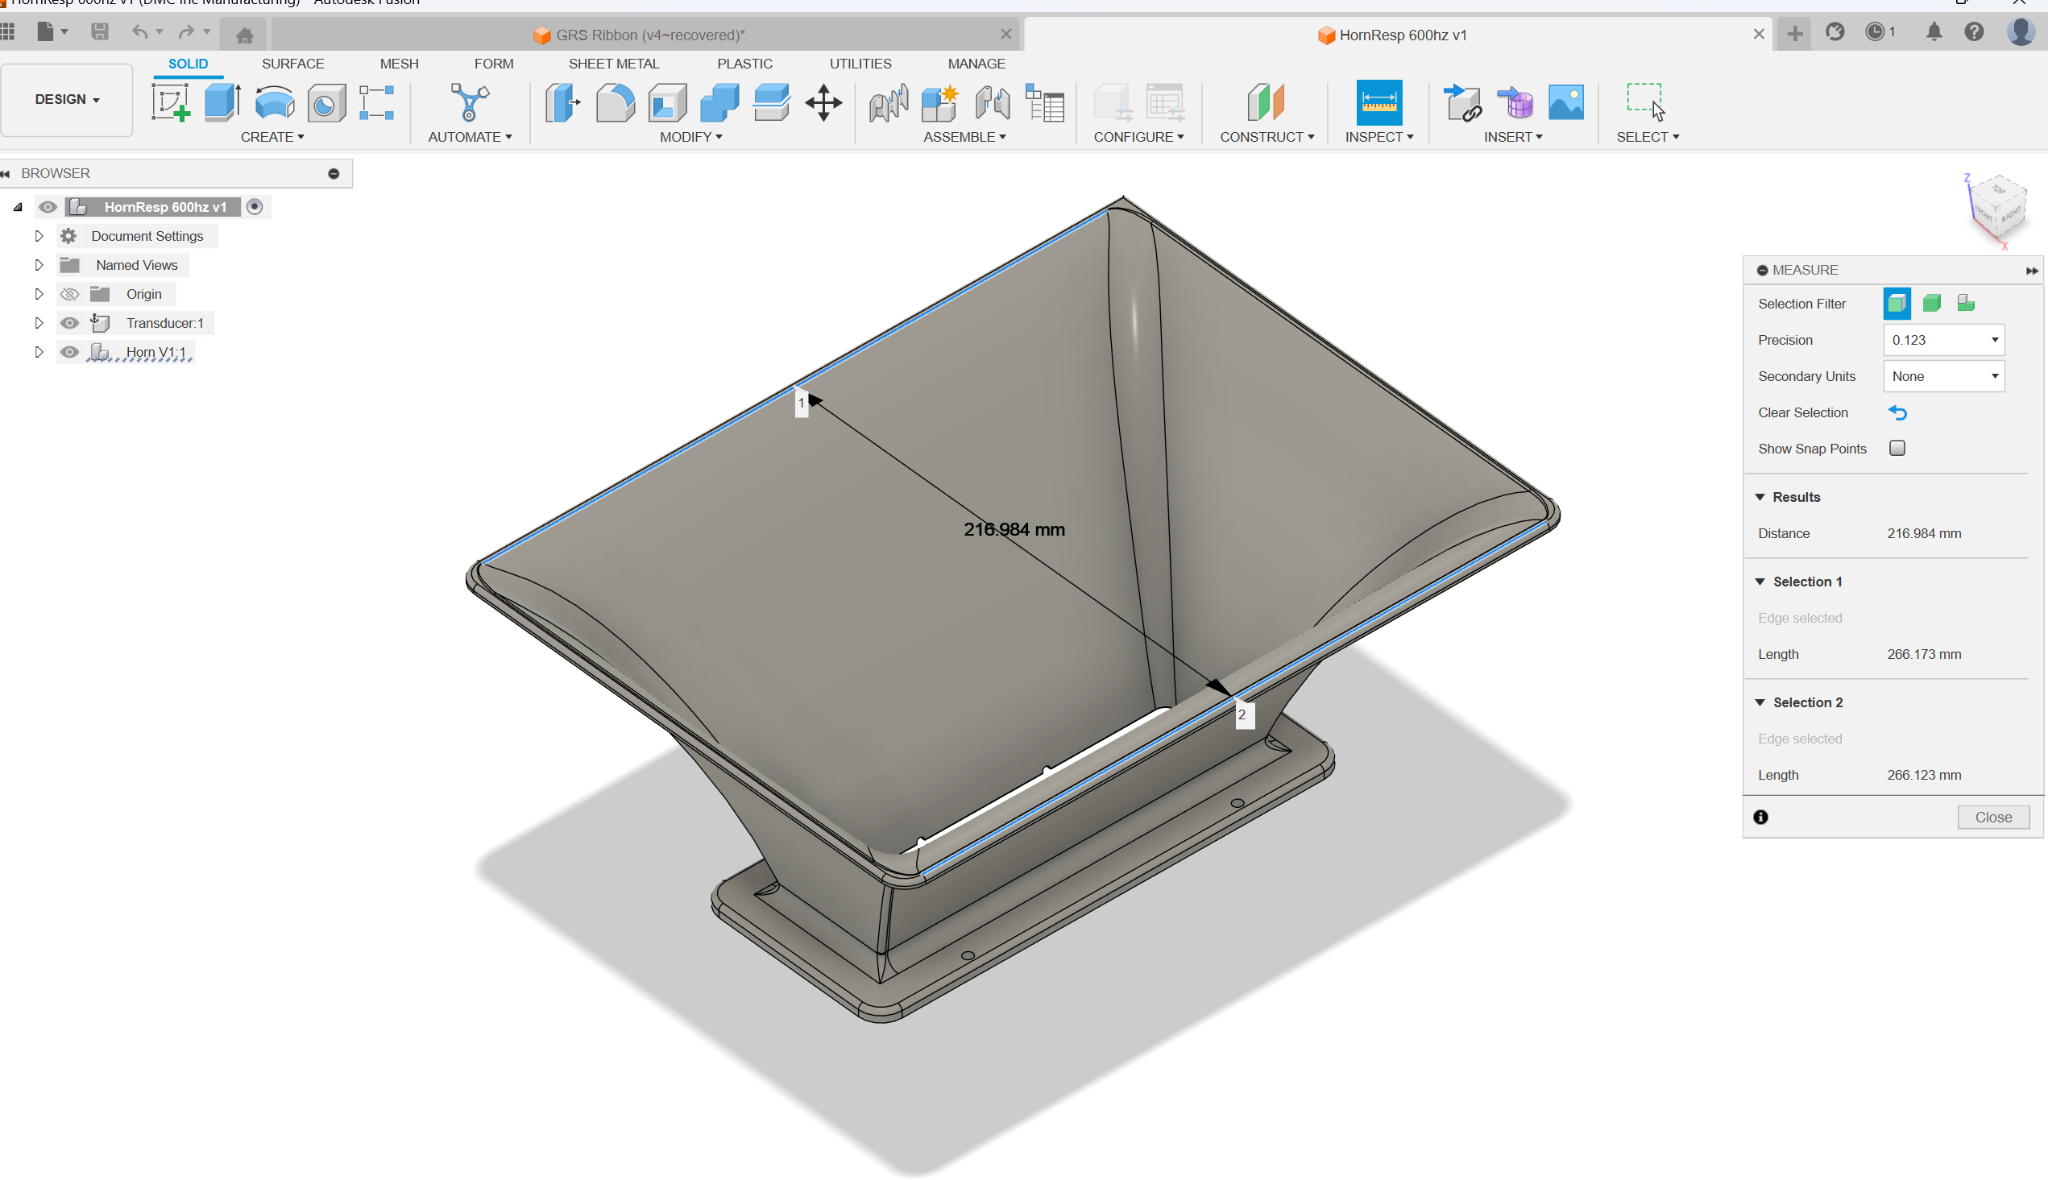The width and height of the screenshot is (2048, 1180).
Task: Set selection filter to component
Action: (x=1966, y=303)
